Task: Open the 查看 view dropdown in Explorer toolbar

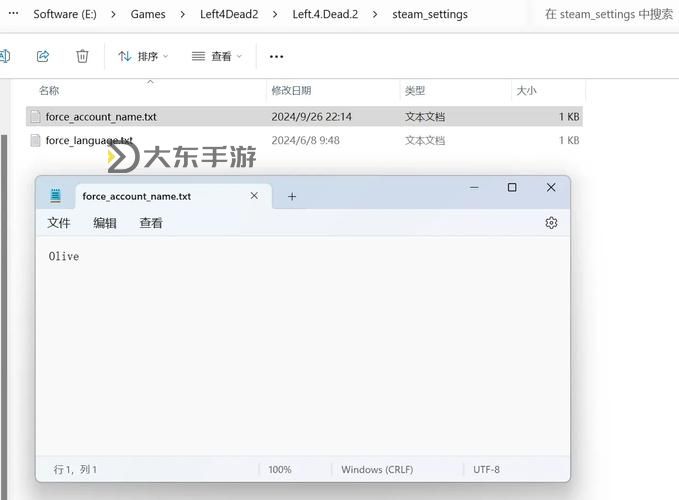Action: click(217, 56)
